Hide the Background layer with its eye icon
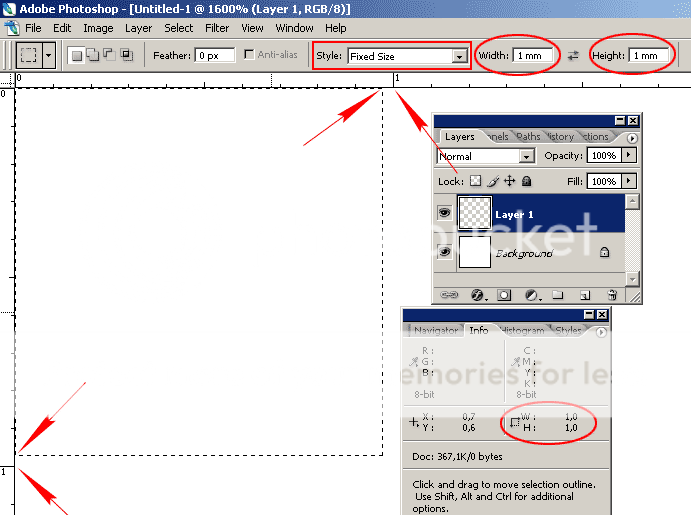This screenshot has width=691, height=515. [x=444, y=252]
